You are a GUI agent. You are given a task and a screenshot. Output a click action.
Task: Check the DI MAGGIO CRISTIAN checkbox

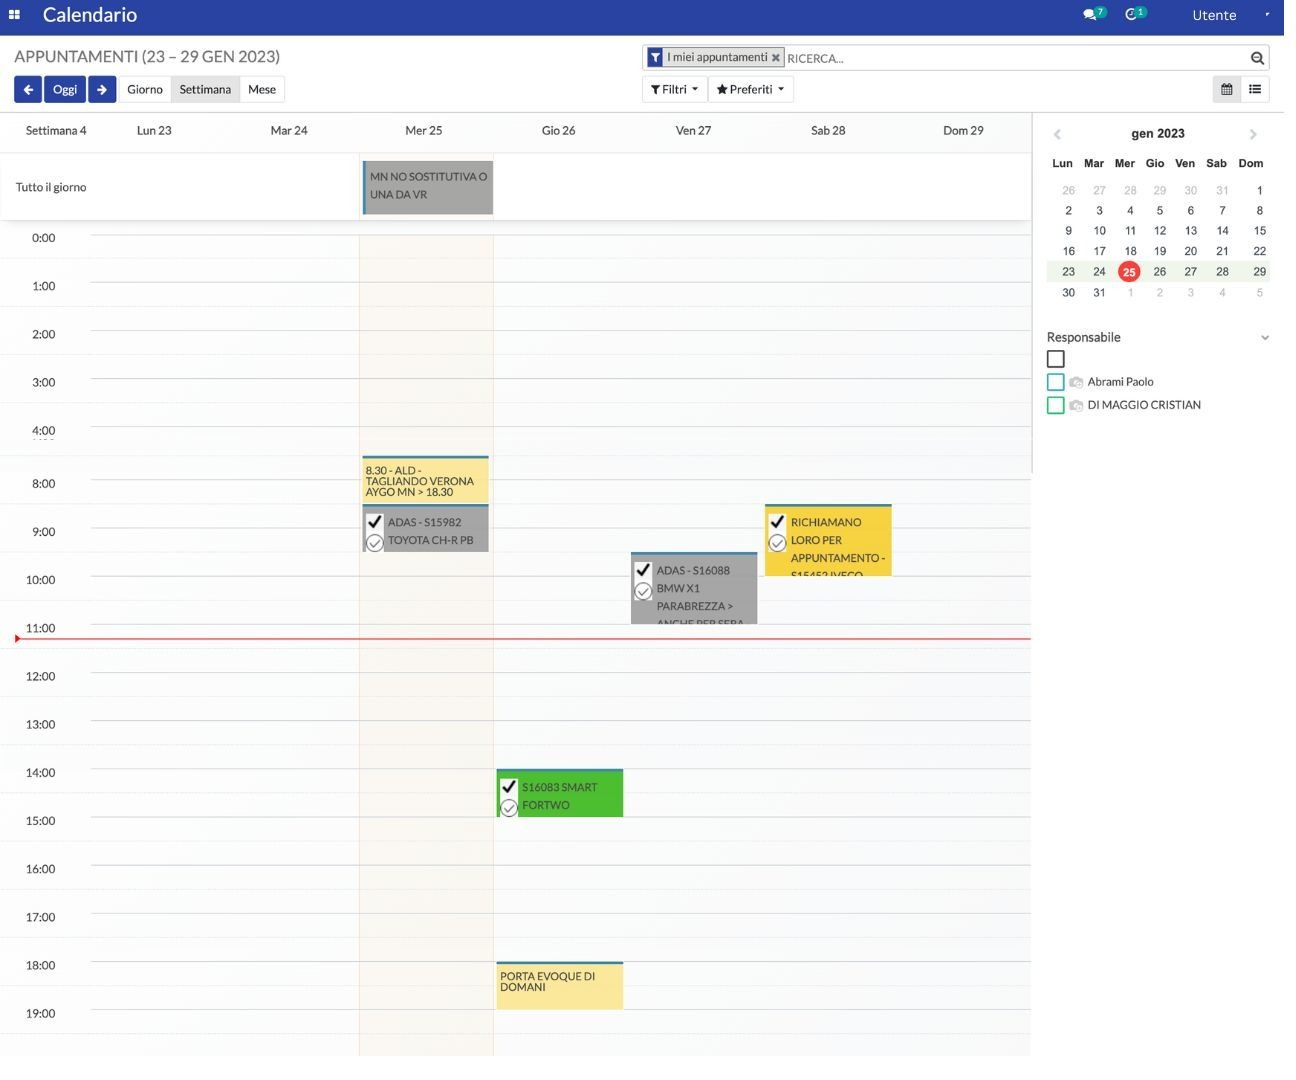[x=1056, y=405]
